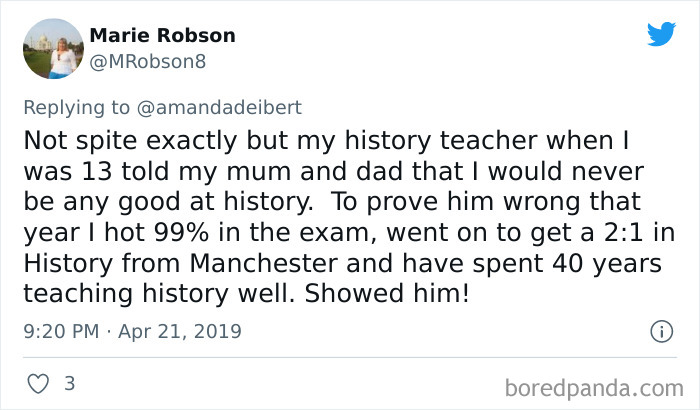Click the phrase "Not spite exactly"
Viewport: 700px width, 410px height.
tap(130, 141)
